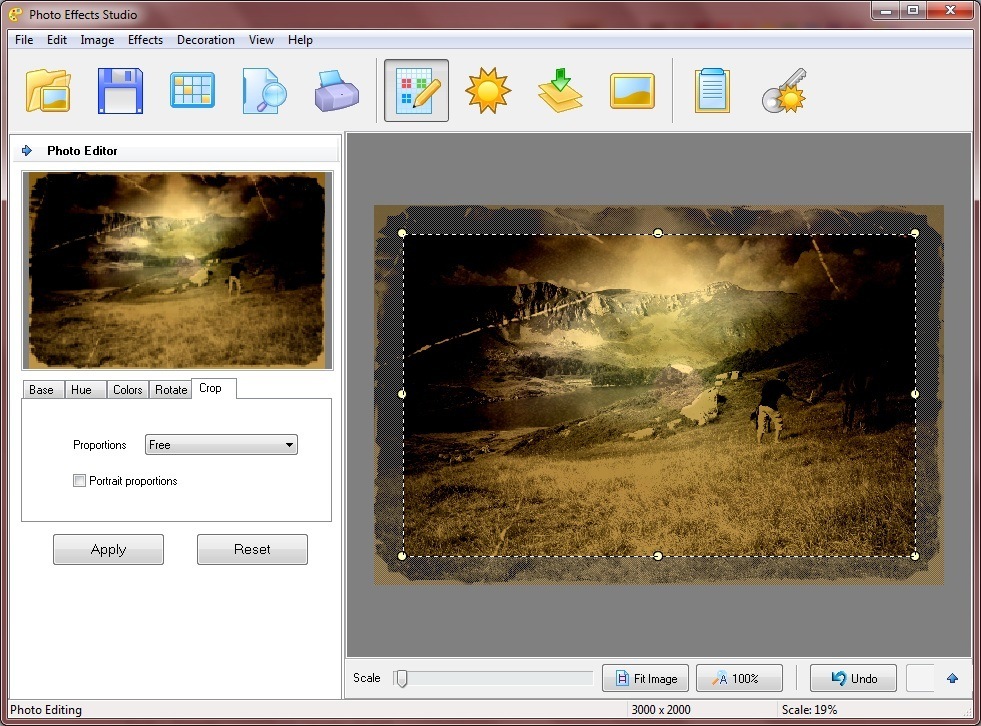This screenshot has width=981, height=726.
Task: Click the sun-shaped effects icon
Action: pyautogui.click(x=488, y=89)
